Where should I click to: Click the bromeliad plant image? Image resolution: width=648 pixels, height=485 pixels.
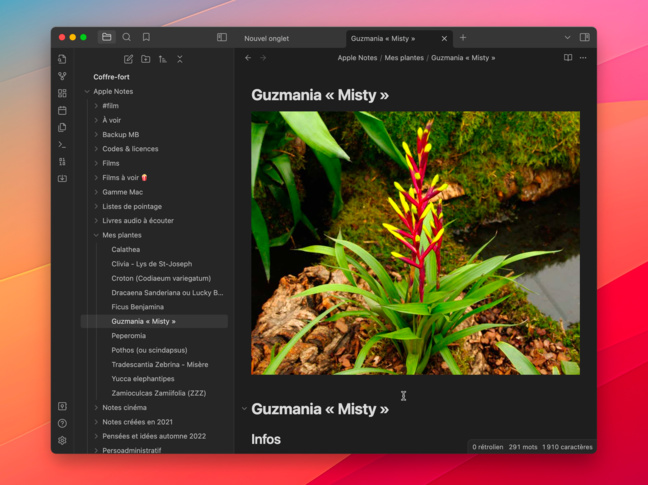coord(415,243)
